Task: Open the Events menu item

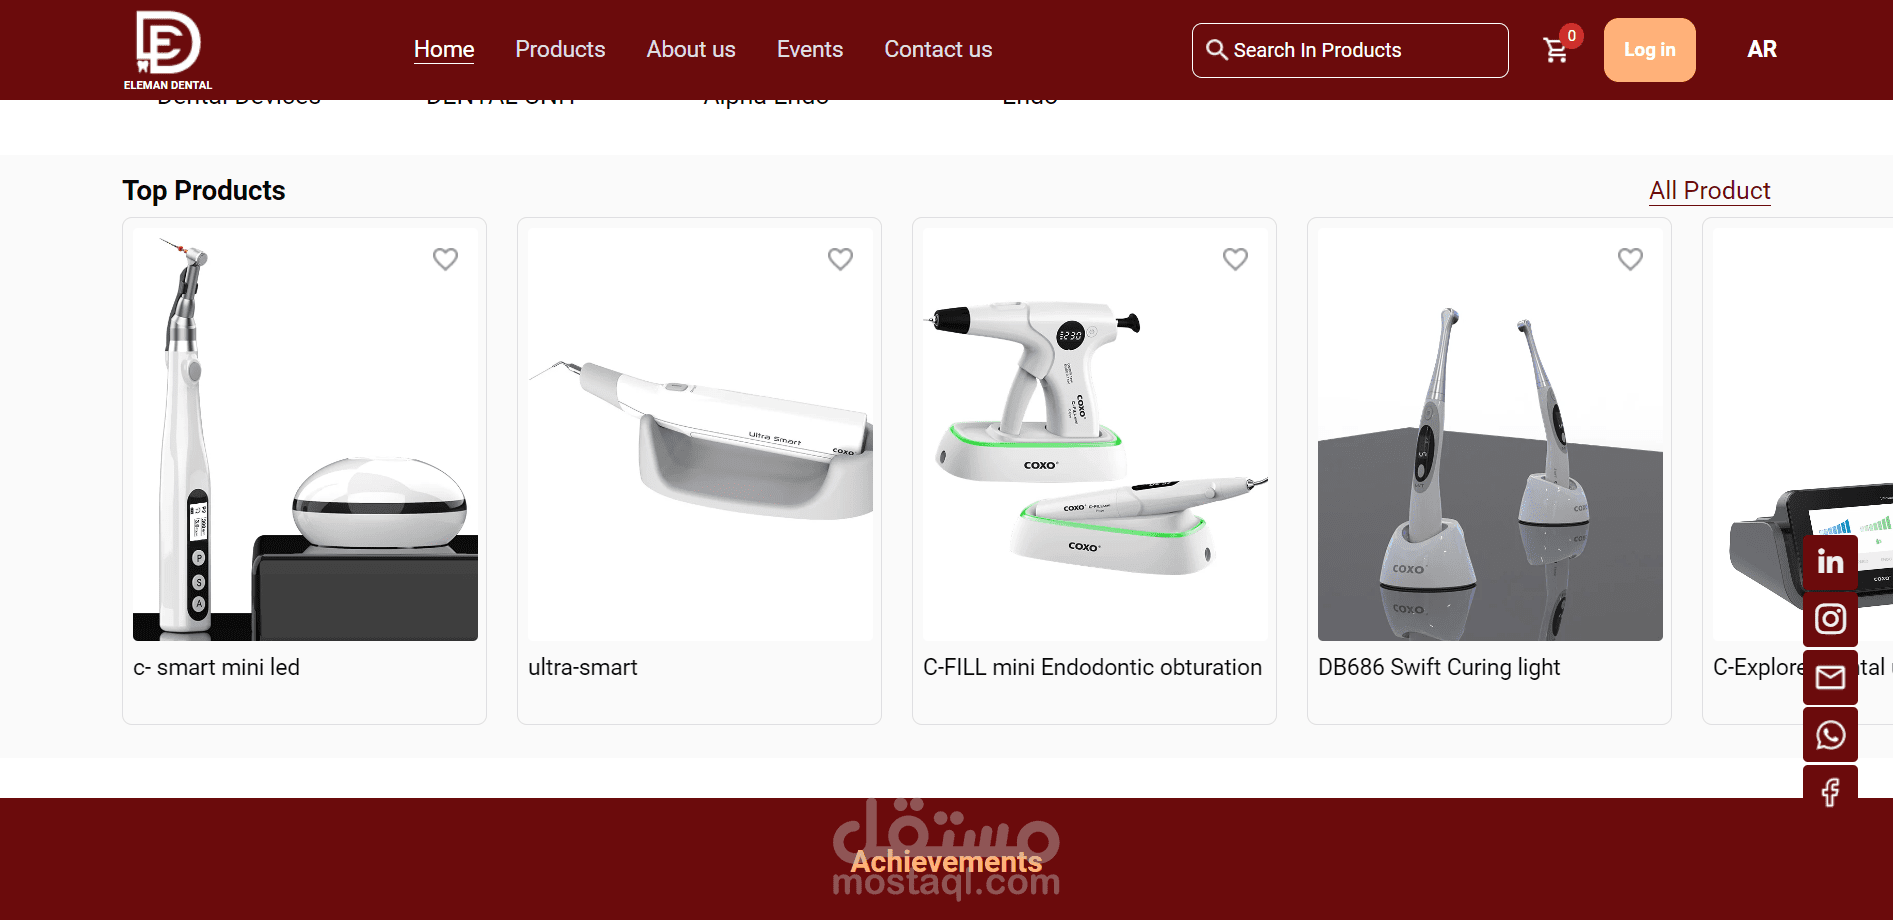Action: tap(810, 49)
